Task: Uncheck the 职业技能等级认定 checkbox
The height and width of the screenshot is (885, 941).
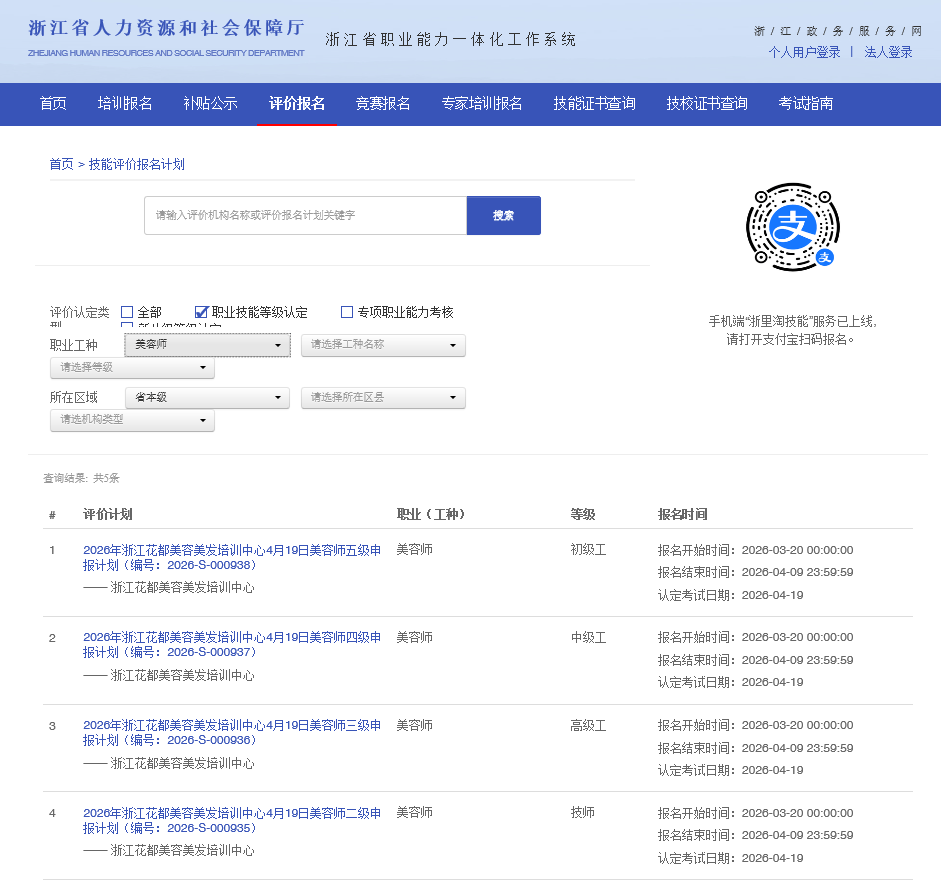Action: [202, 311]
